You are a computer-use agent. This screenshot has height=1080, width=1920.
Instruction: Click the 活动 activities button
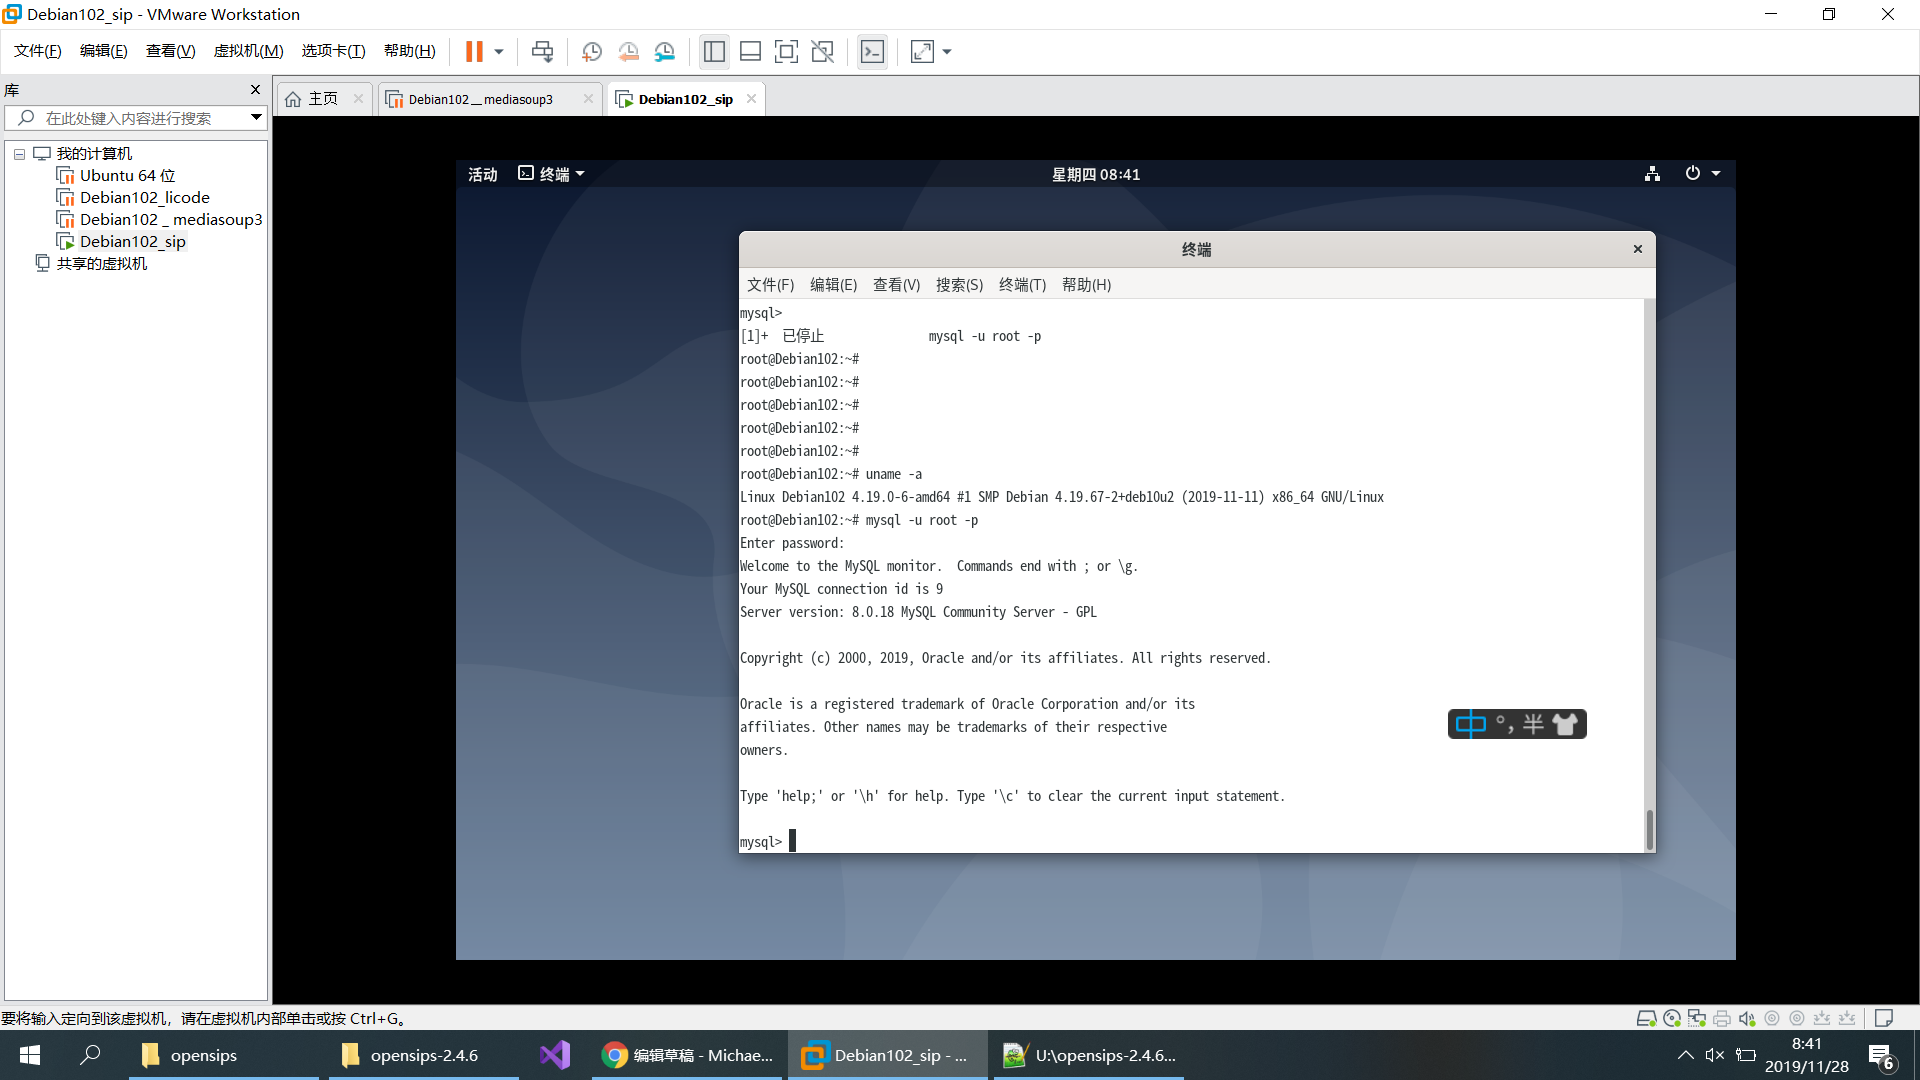[x=482, y=174]
